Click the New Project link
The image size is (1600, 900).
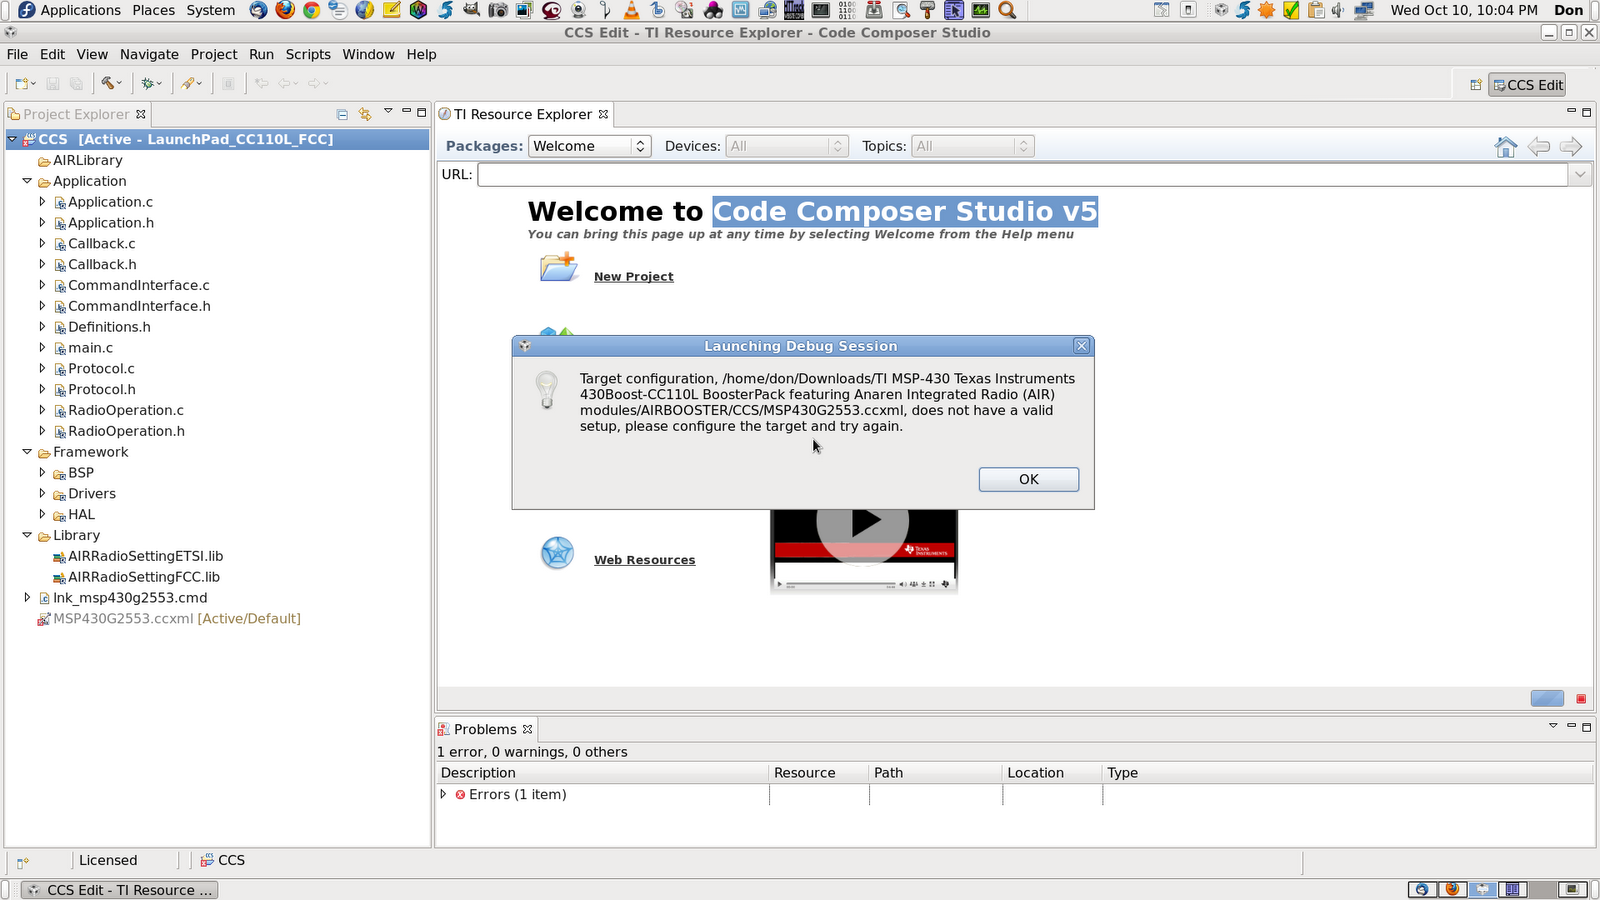tap(633, 277)
